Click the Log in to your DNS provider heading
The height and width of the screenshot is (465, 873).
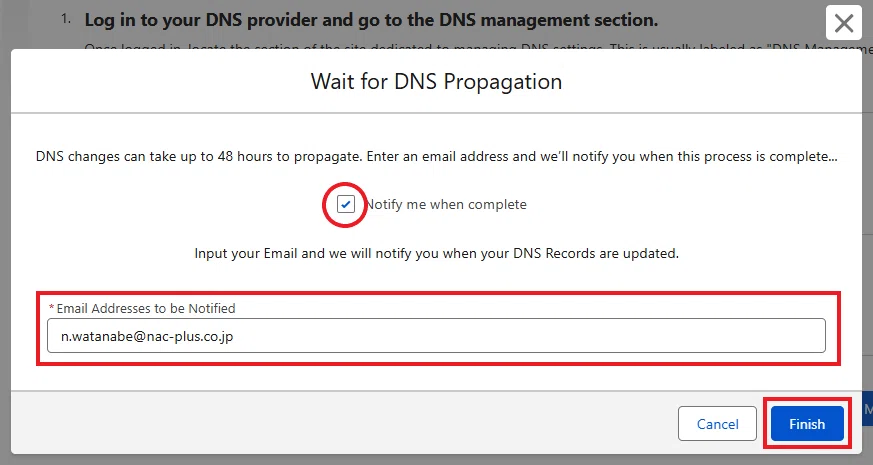tap(371, 20)
